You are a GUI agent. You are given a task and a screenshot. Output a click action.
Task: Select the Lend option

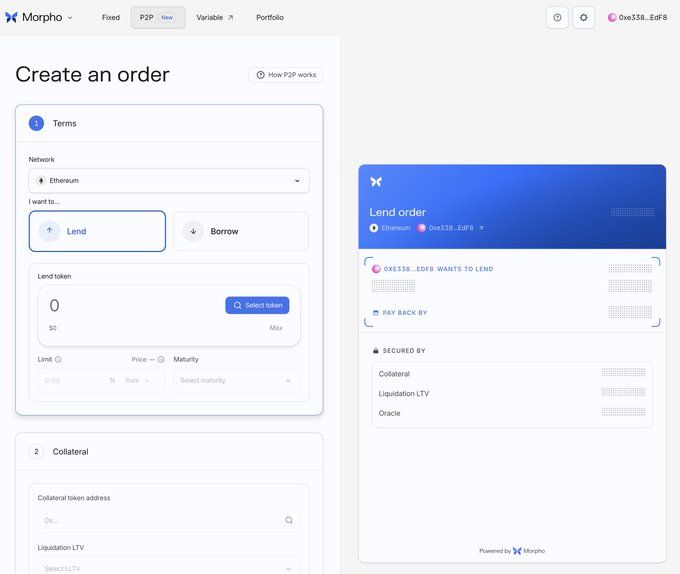(x=97, y=231)
